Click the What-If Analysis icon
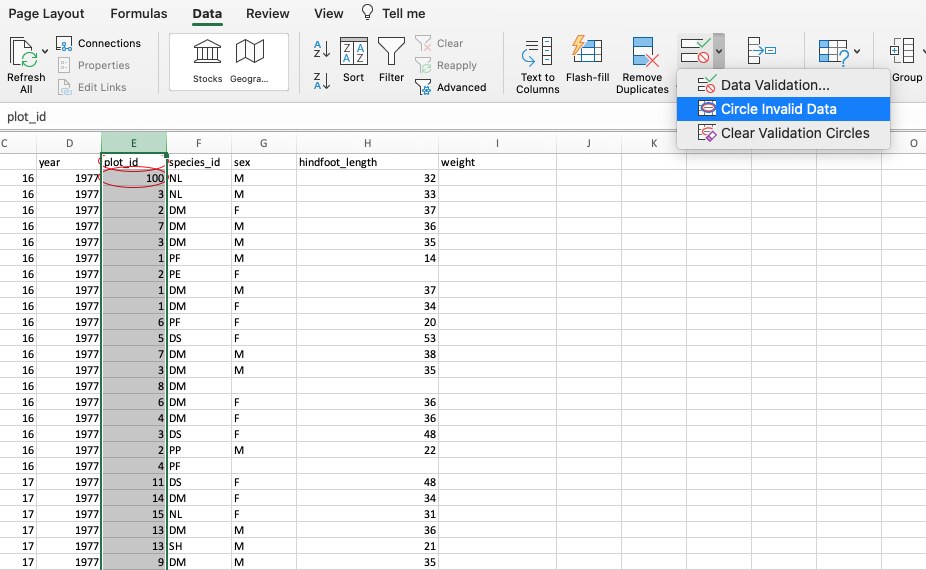 pyautogui.click(x=833, y=52)
